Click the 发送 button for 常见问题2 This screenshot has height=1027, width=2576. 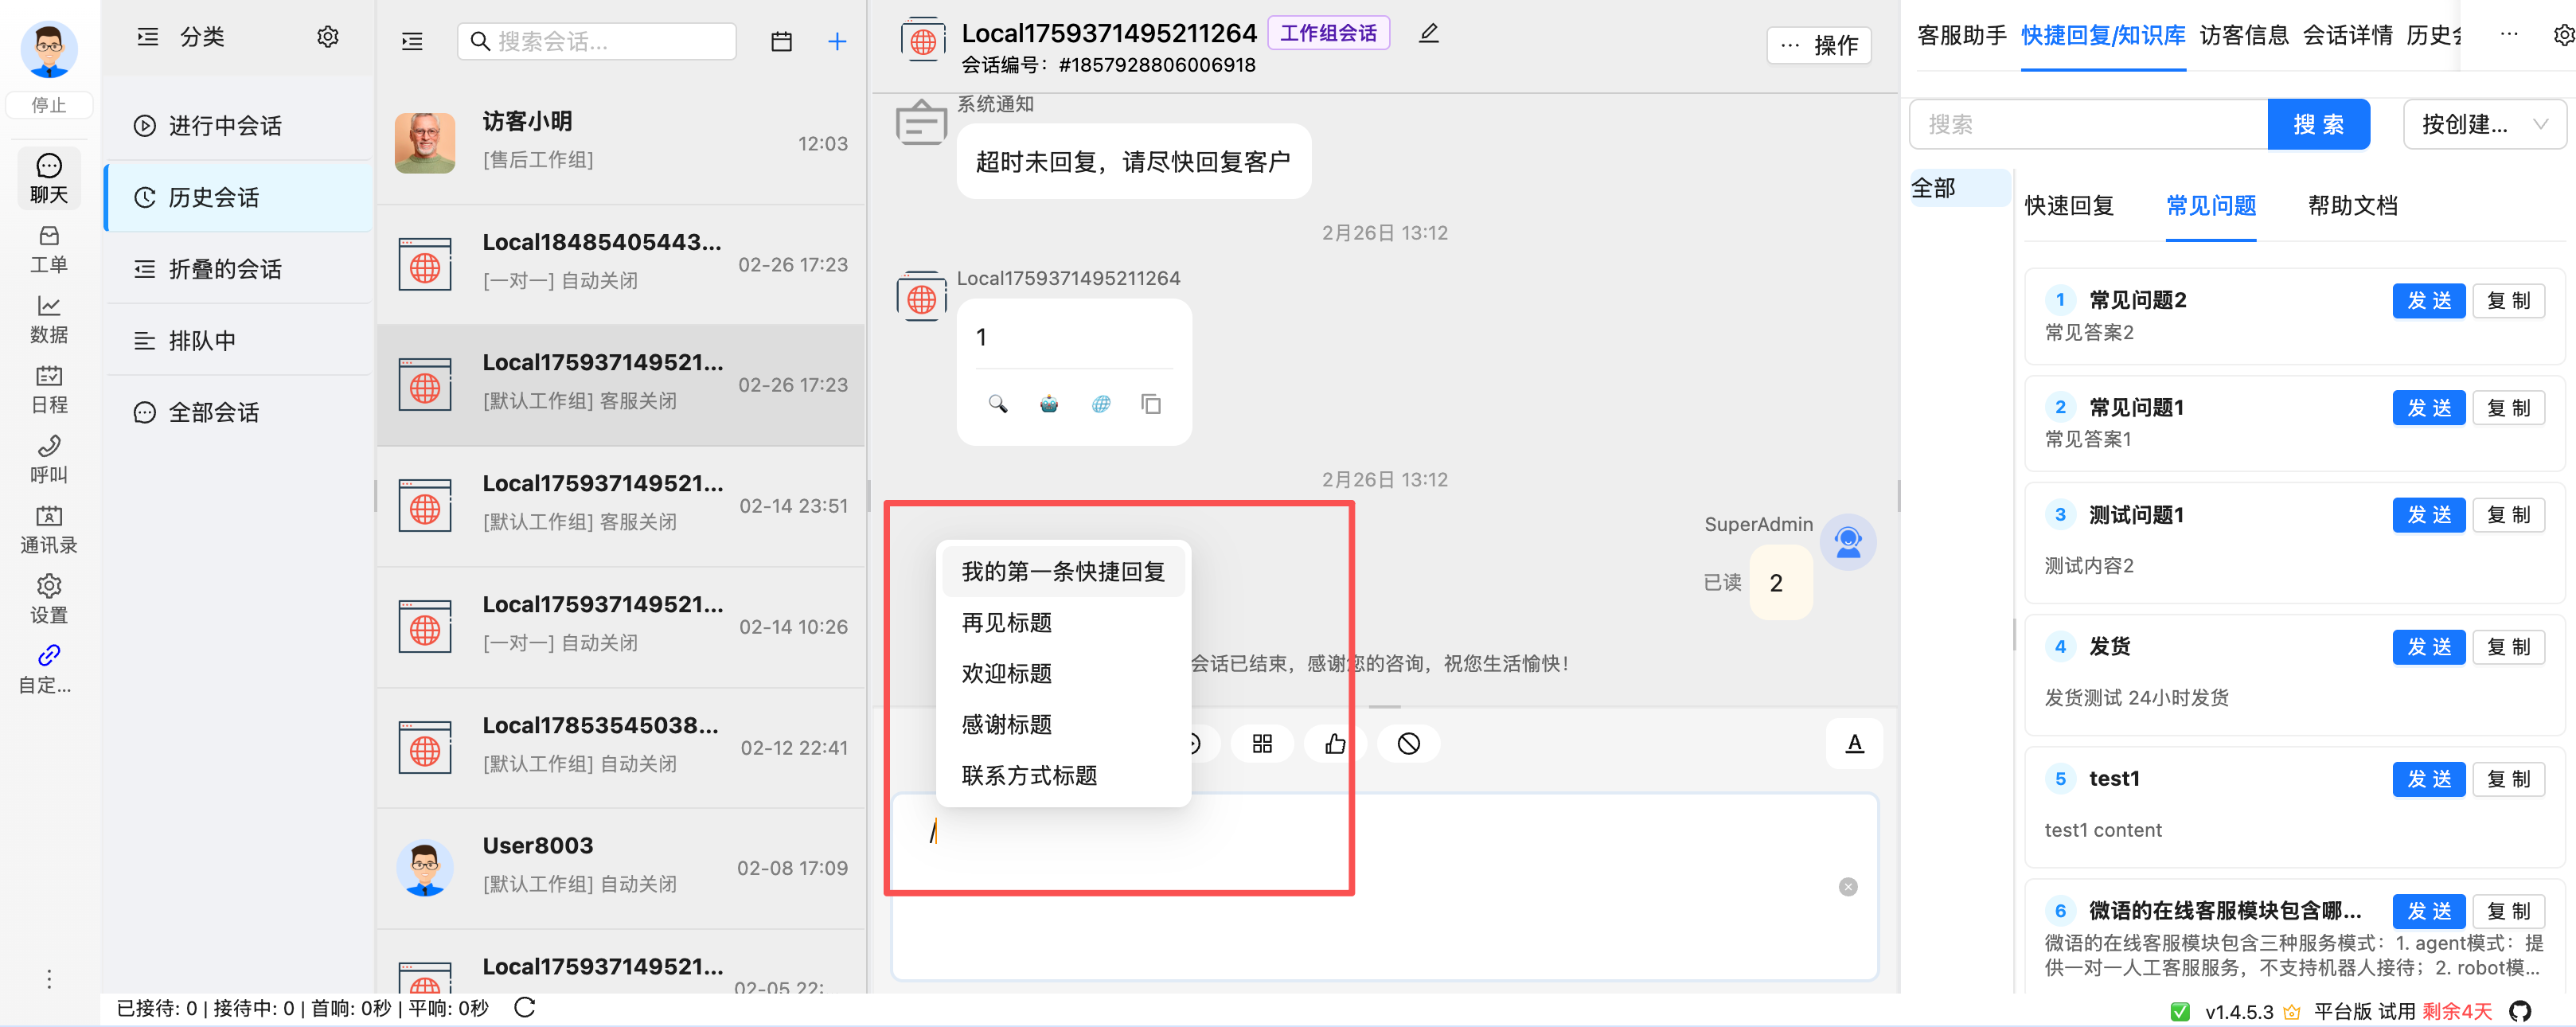click(2429, 300)
